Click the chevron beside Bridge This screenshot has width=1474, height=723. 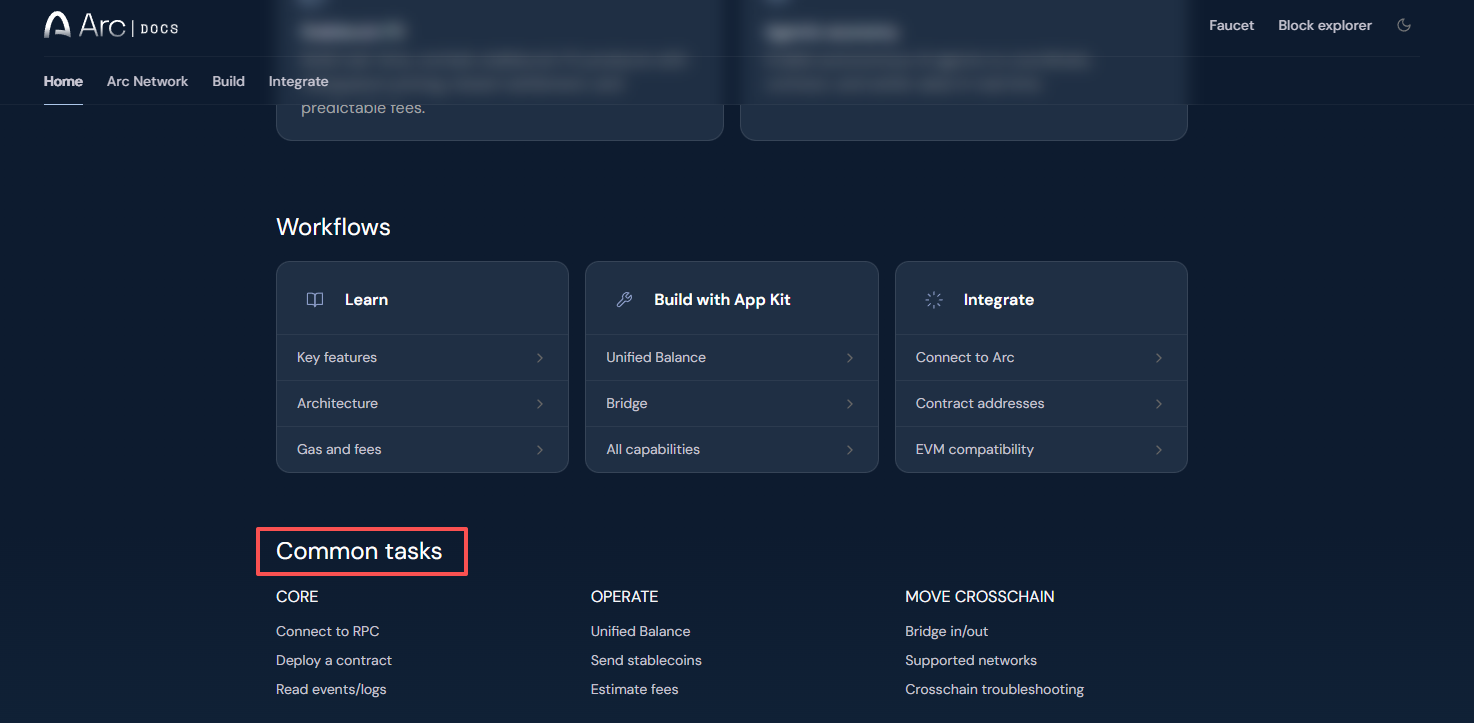[x=850, y=403]
